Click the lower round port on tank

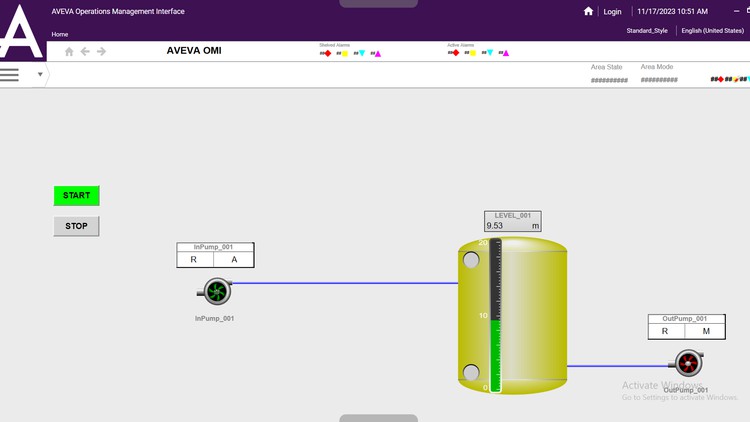pos(471,372)
